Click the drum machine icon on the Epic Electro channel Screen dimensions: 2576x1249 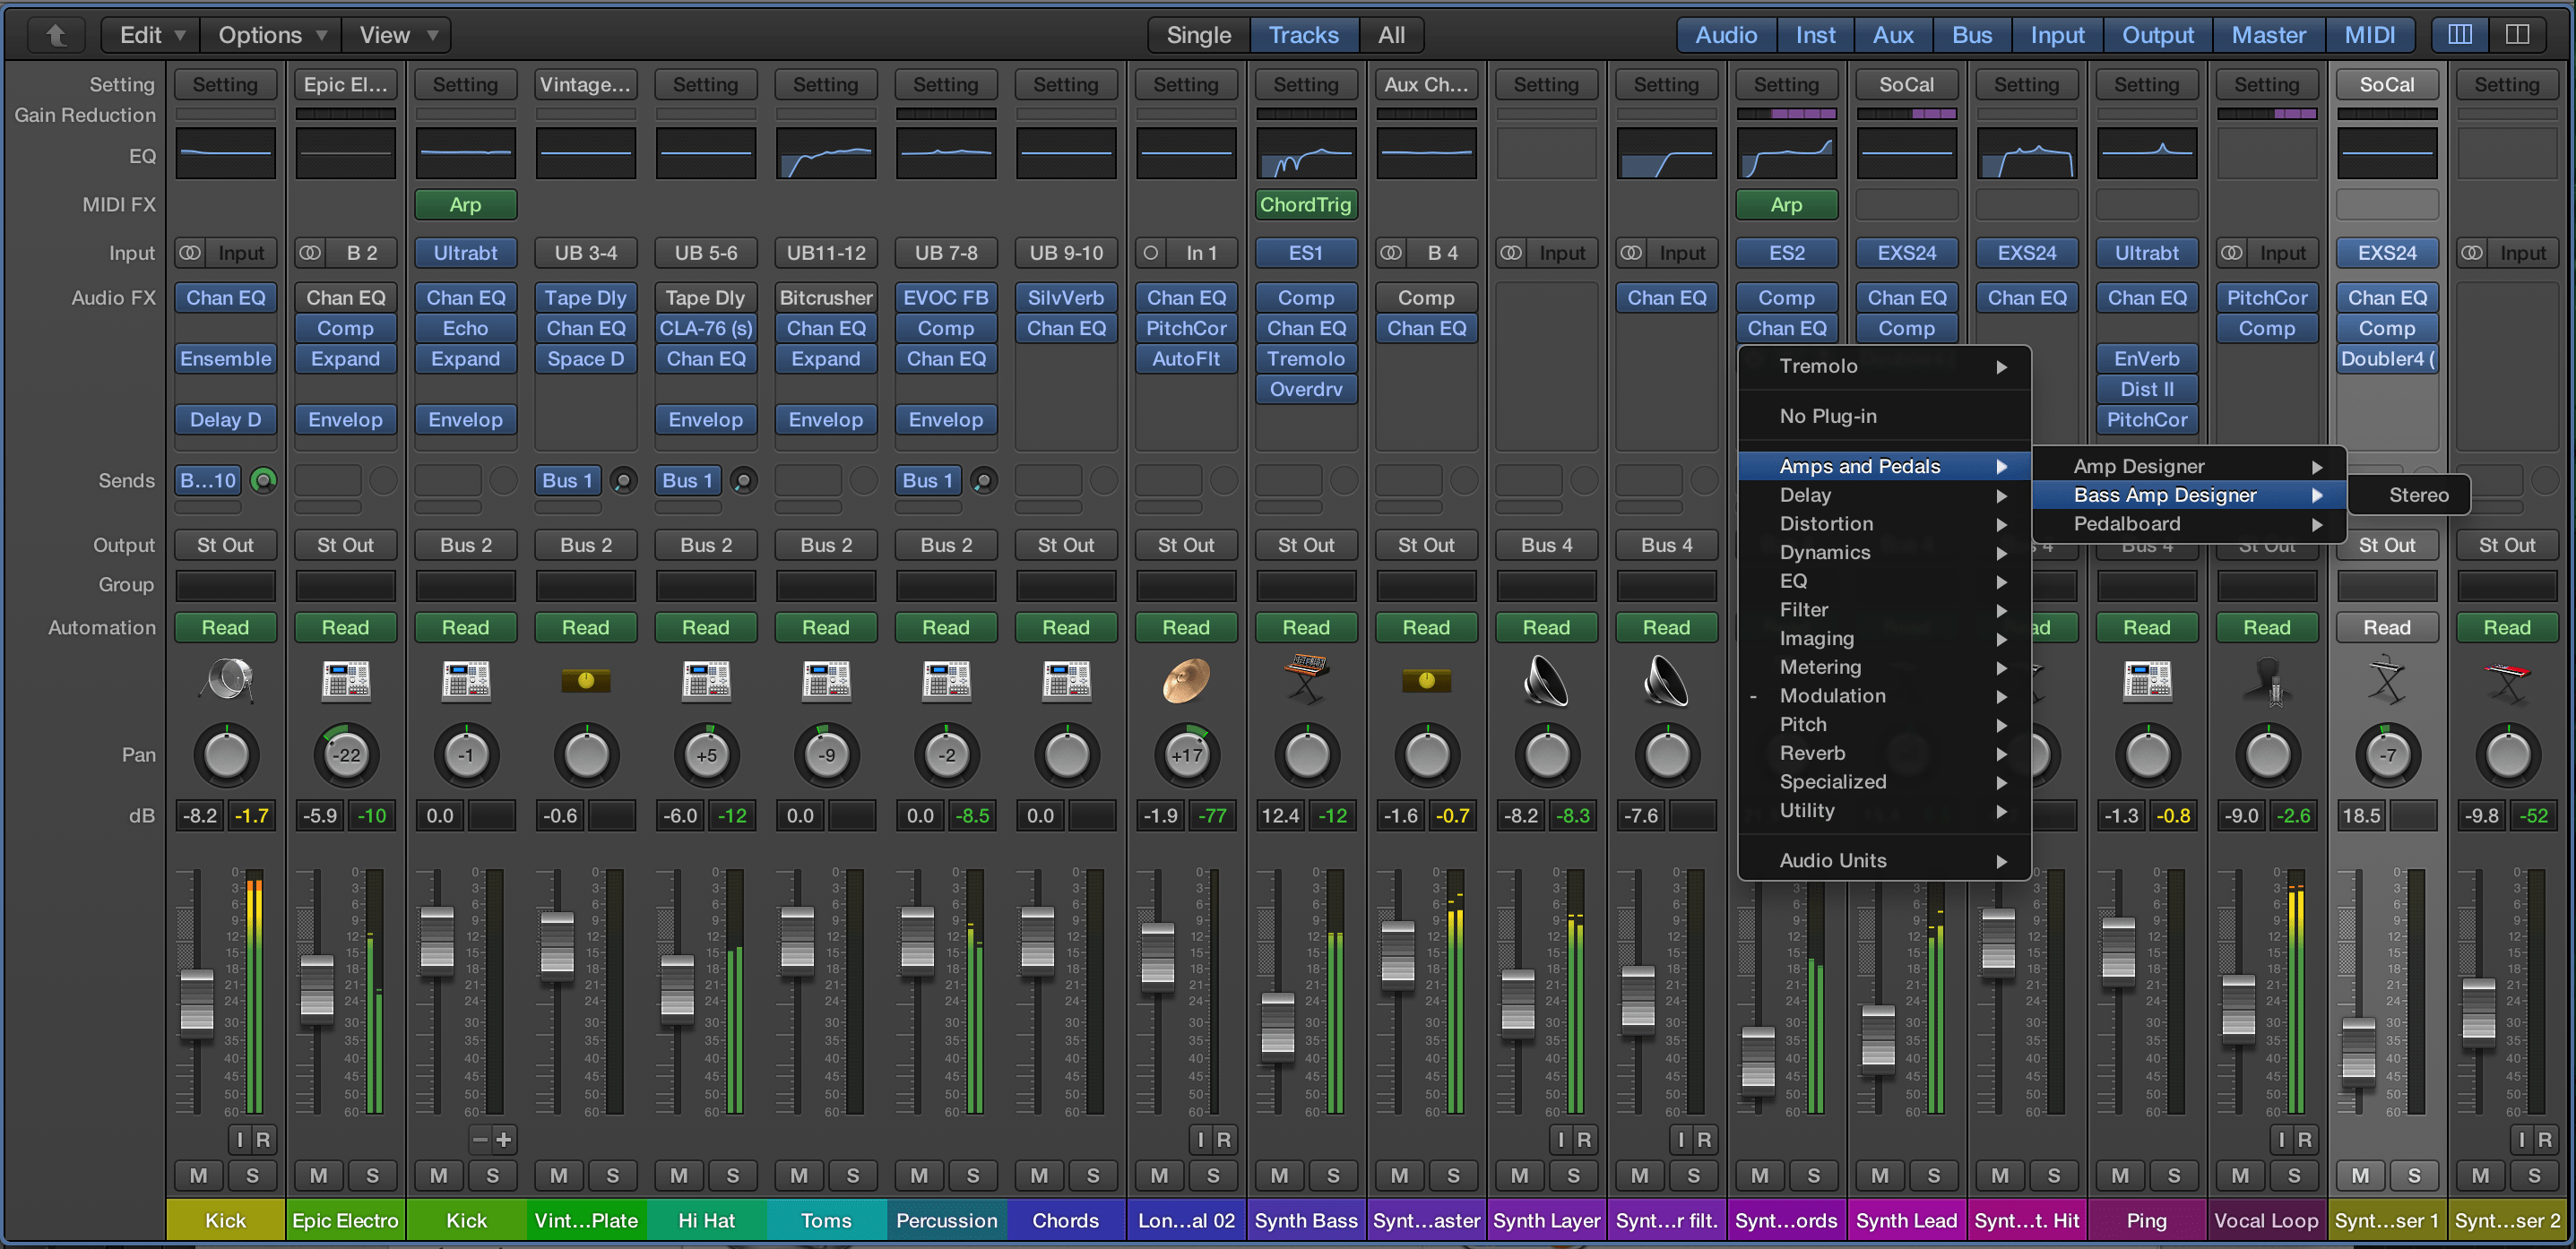point(345,682)
